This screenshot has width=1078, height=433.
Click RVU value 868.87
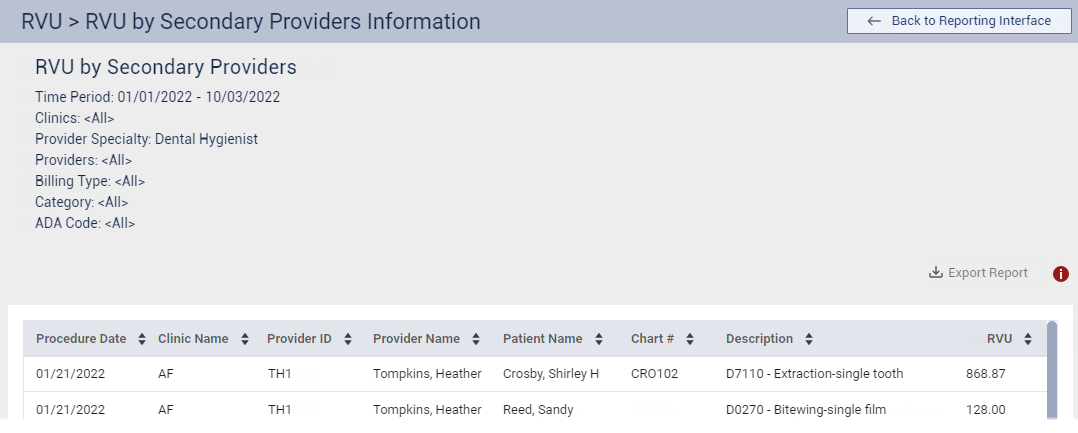[x=985, y=374]
